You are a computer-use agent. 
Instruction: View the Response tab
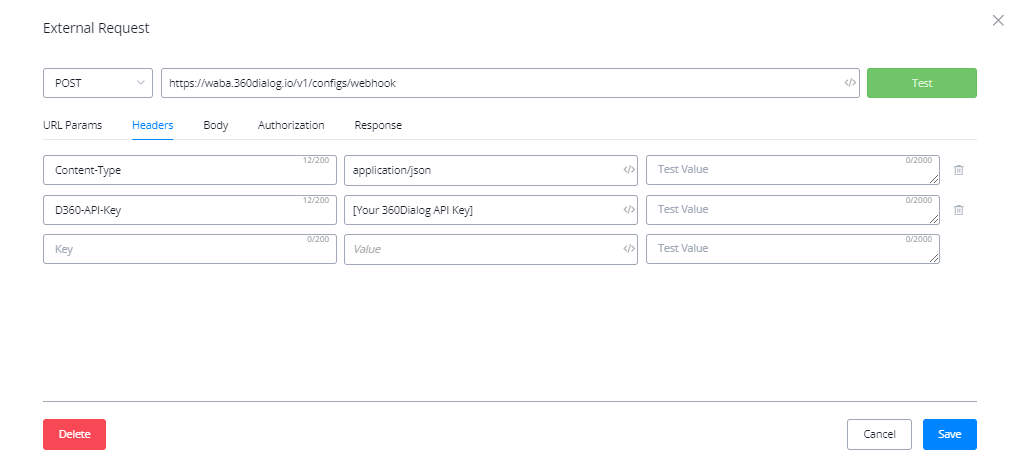(x=378, y=125)
